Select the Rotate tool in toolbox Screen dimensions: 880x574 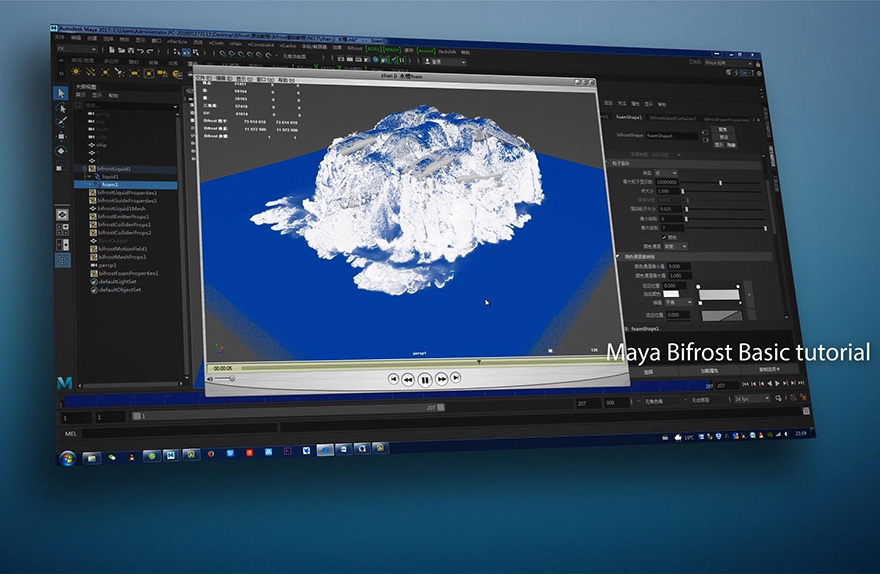tap(61, 151)
